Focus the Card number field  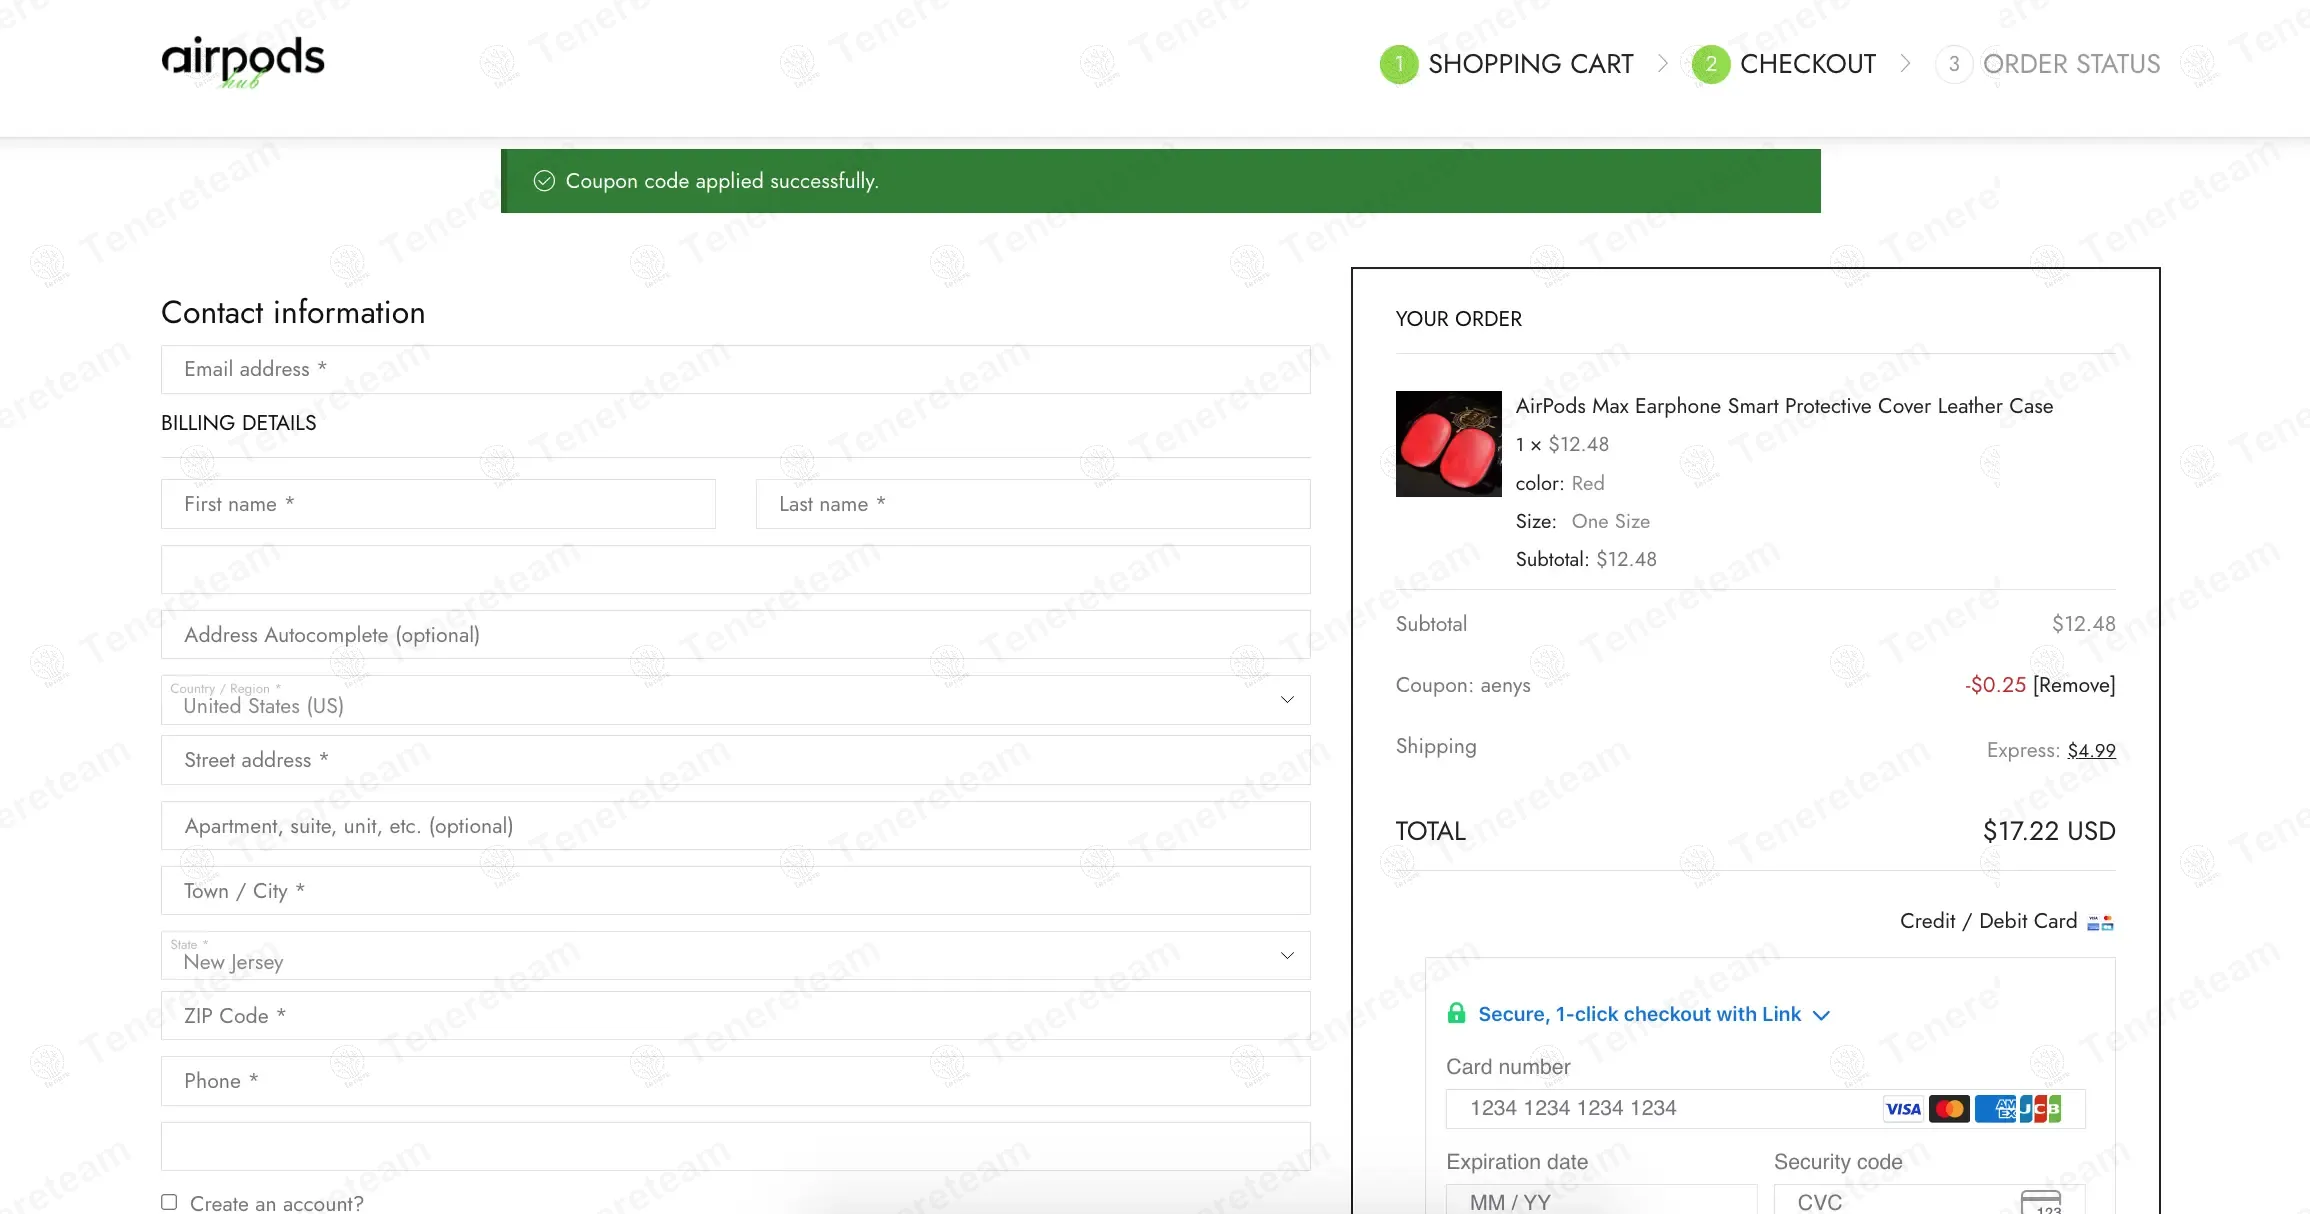tap(1765, 1109)
